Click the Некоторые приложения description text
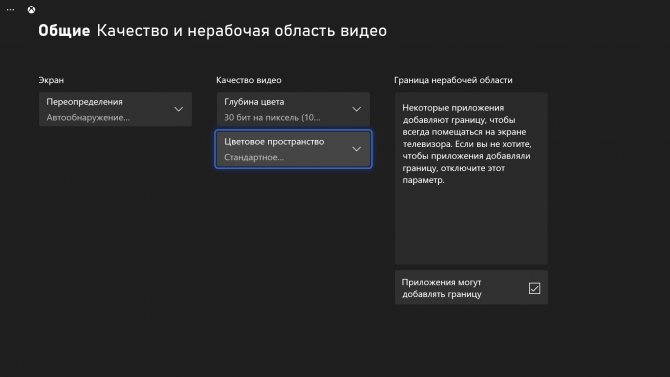This screenshot has height=377, width=670. pyautogui.click(x=467, y=144)
